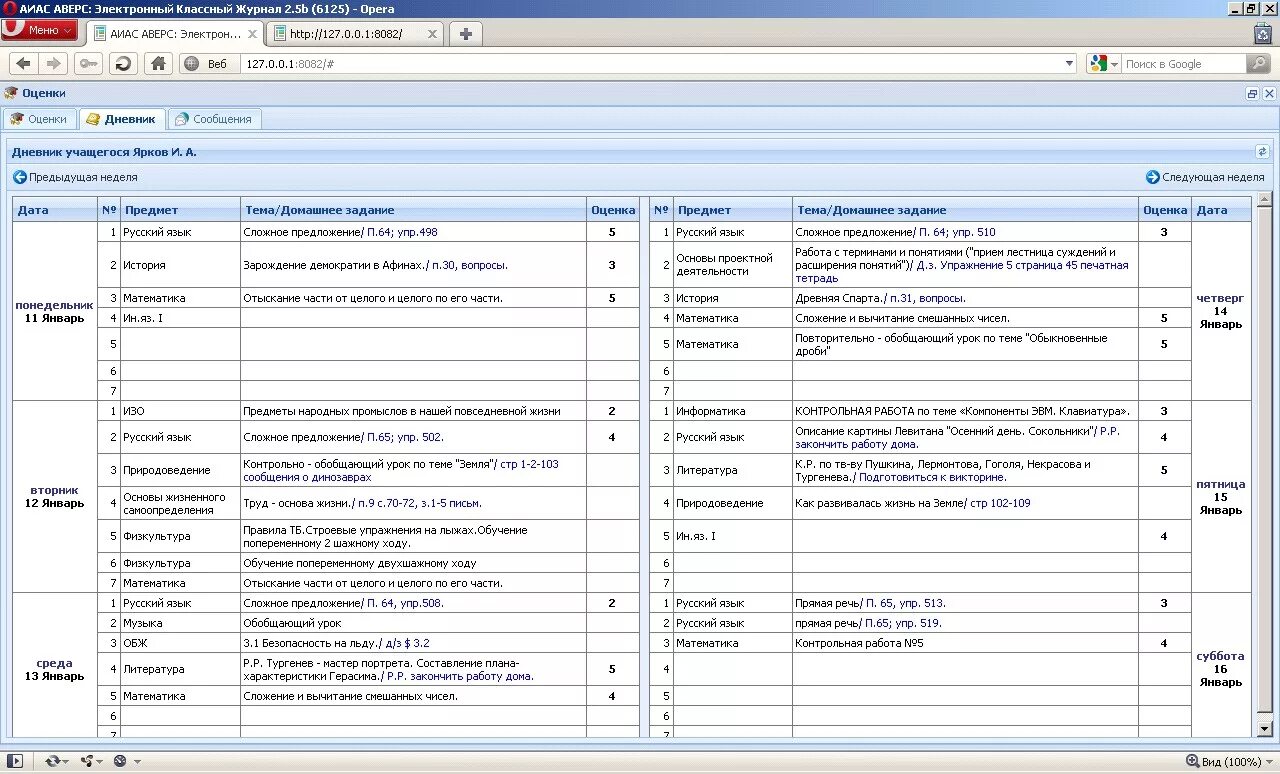The height and width of the screenshot is (774, 1280).
Task: Click the Древняя Спарта topic text
Action: pos(838,298)
